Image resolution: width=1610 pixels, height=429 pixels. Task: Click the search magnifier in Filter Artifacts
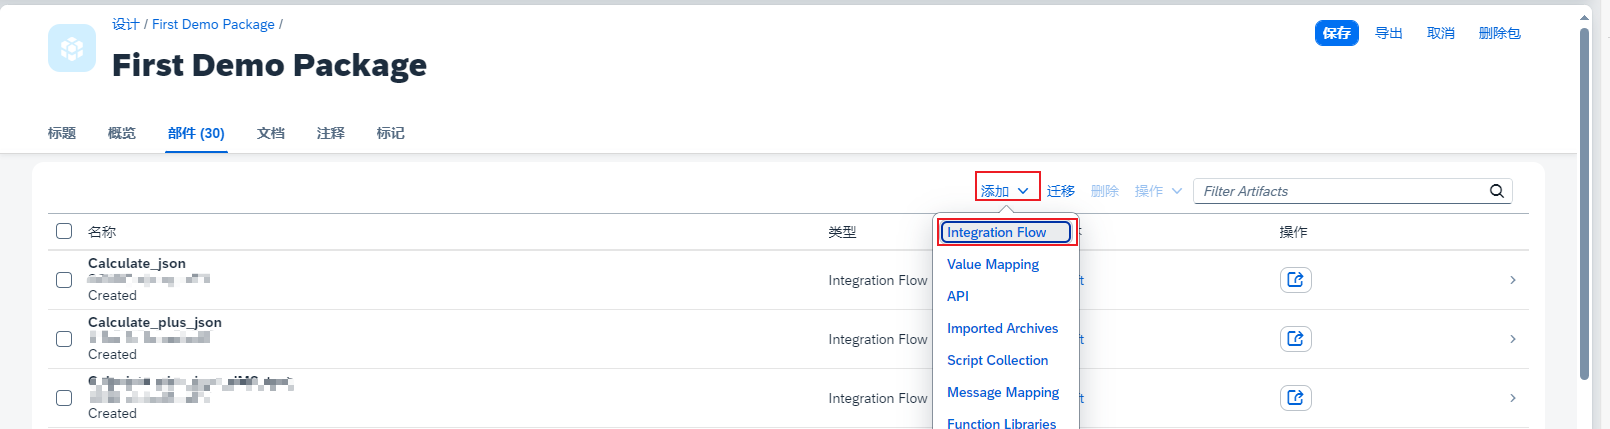click(1496, 191)
